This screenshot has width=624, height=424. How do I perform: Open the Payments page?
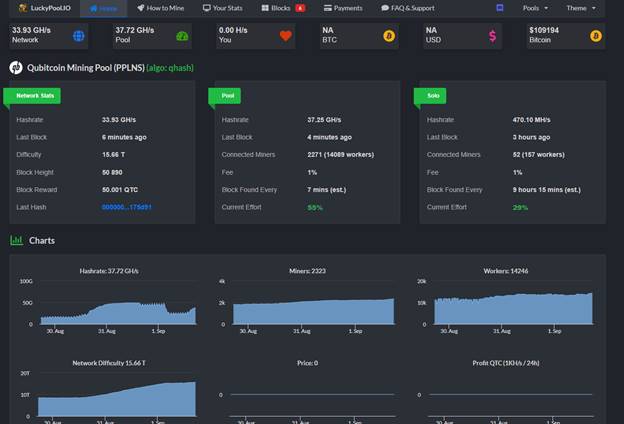pyautogui.click(x=343, y=8)
